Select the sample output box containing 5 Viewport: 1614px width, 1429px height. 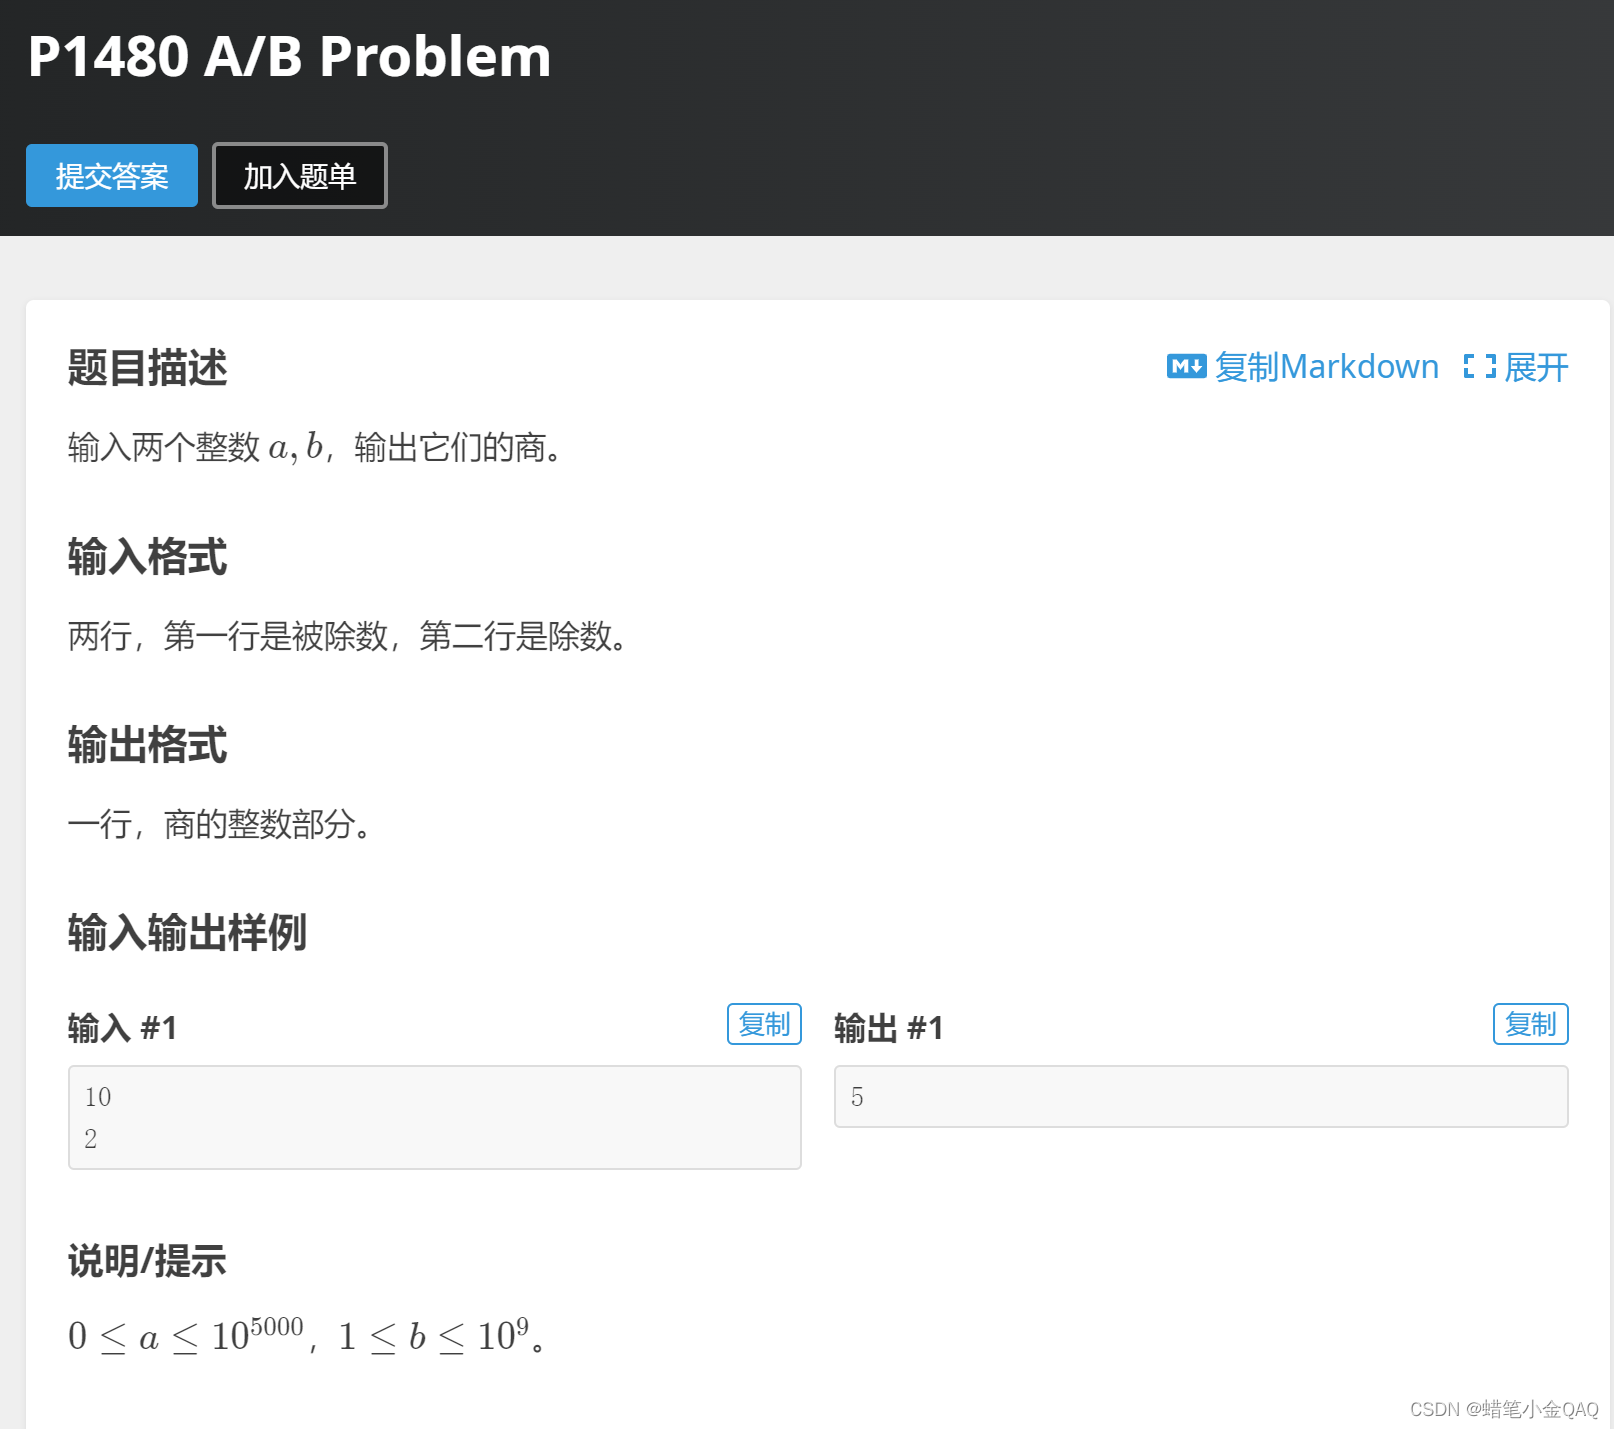(1201, 1096)
